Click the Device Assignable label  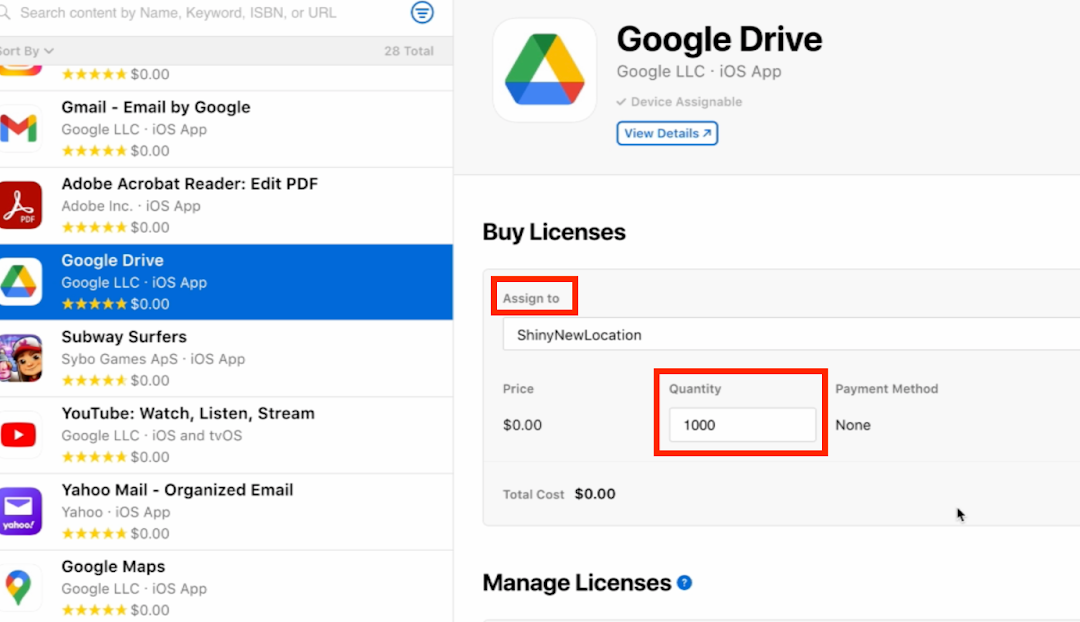pyautogui.click(x=686, y=102)
